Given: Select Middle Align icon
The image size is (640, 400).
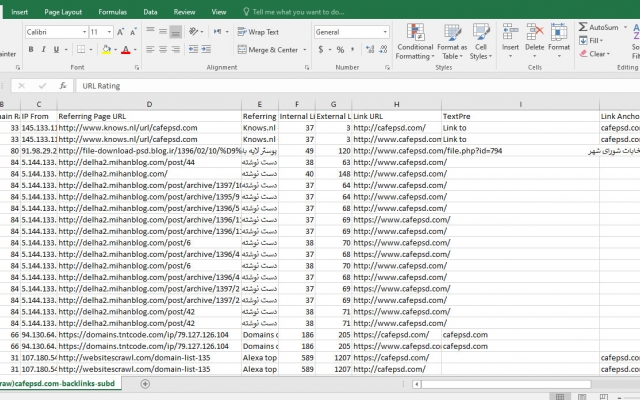Looking at the screenshot, I should coord(163,31).
